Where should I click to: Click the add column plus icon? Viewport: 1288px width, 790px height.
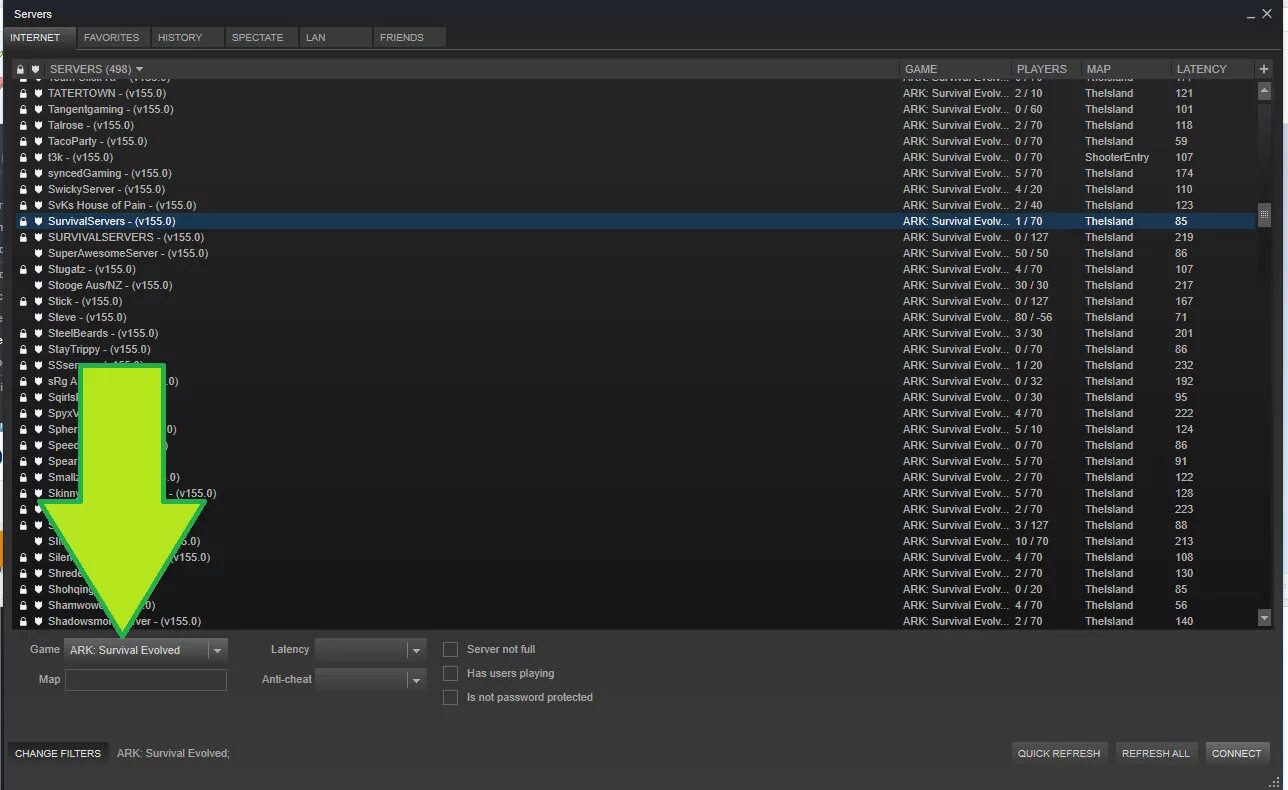[x=1264, y=69]
